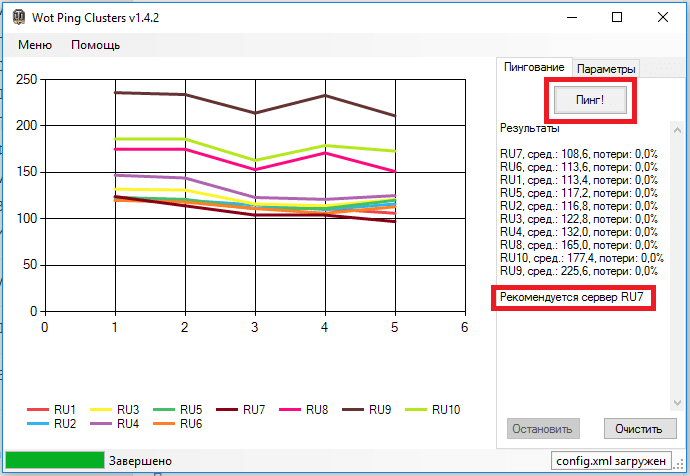
Task: Open the Помощь menu
Action: tap(95, 45)
